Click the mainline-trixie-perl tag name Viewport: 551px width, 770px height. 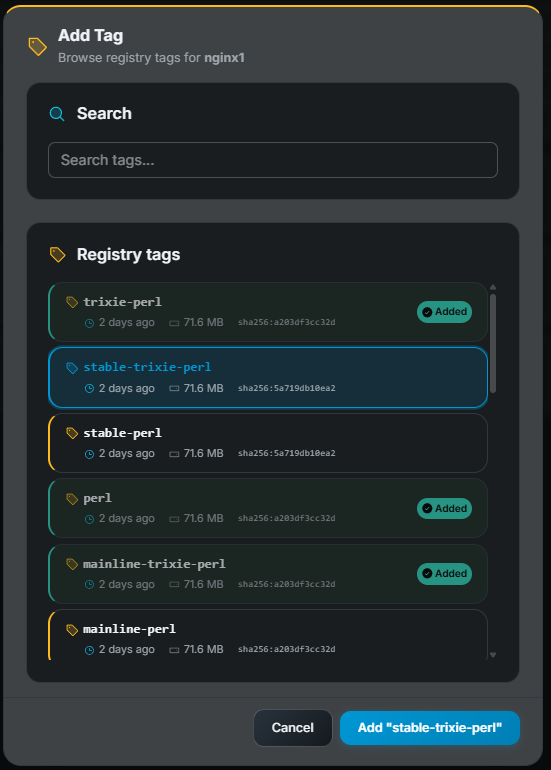154,564
